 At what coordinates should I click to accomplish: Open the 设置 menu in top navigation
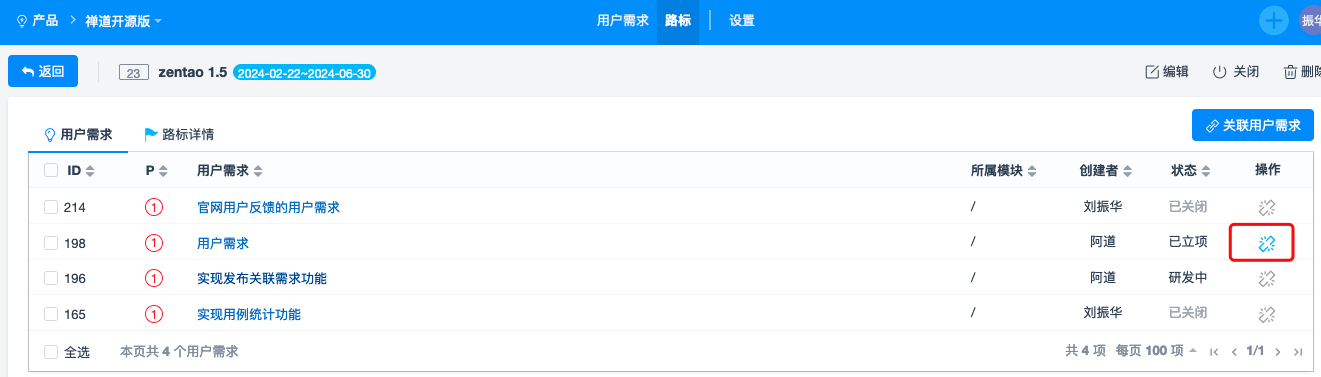[742, 20]
